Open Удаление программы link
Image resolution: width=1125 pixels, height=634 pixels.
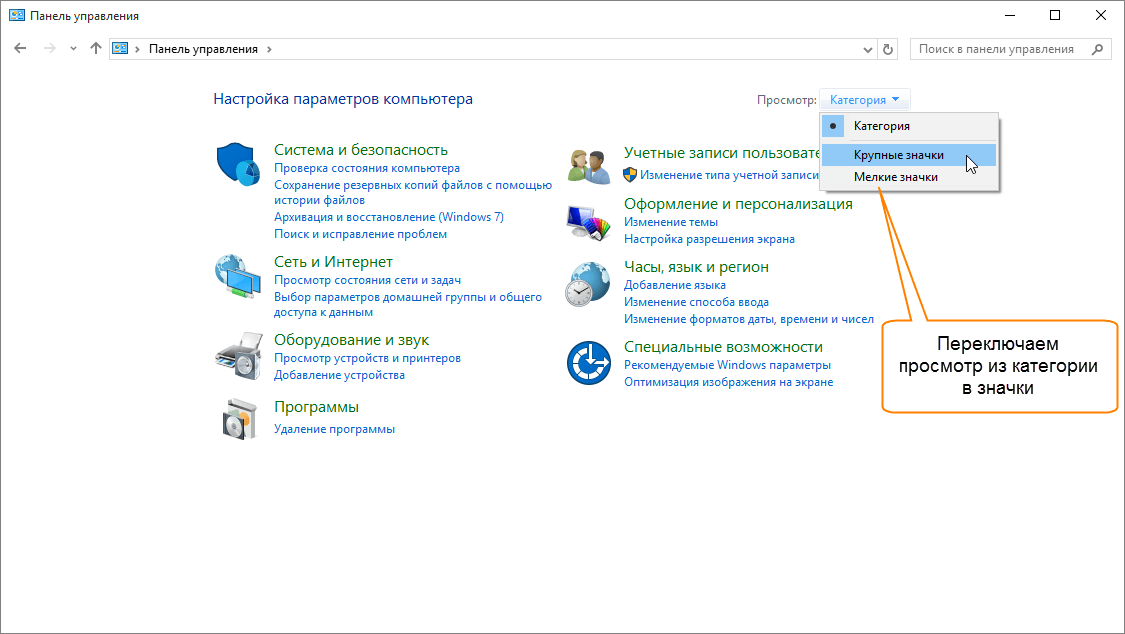pyautogui.click(x=334, y=429)
